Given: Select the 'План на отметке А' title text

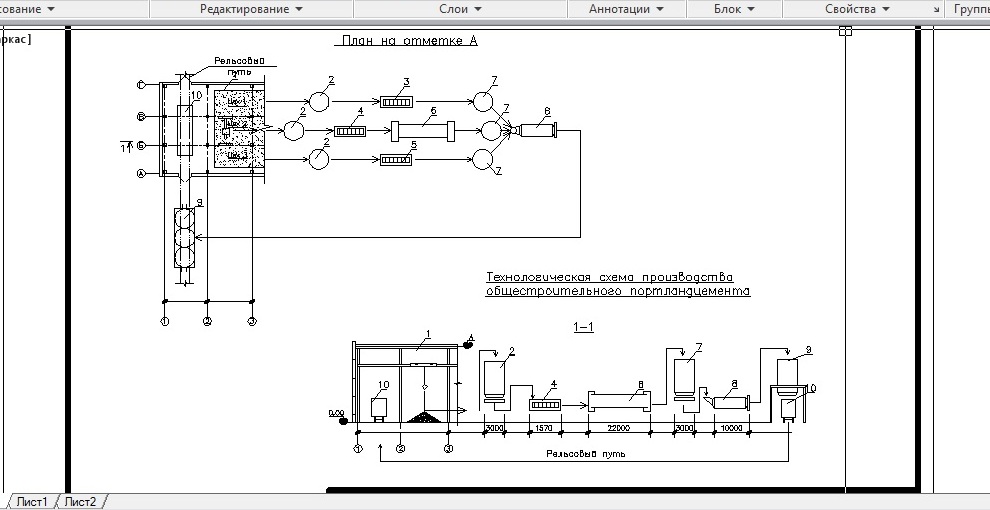Looking at the screenshot, I should [409, 41].
